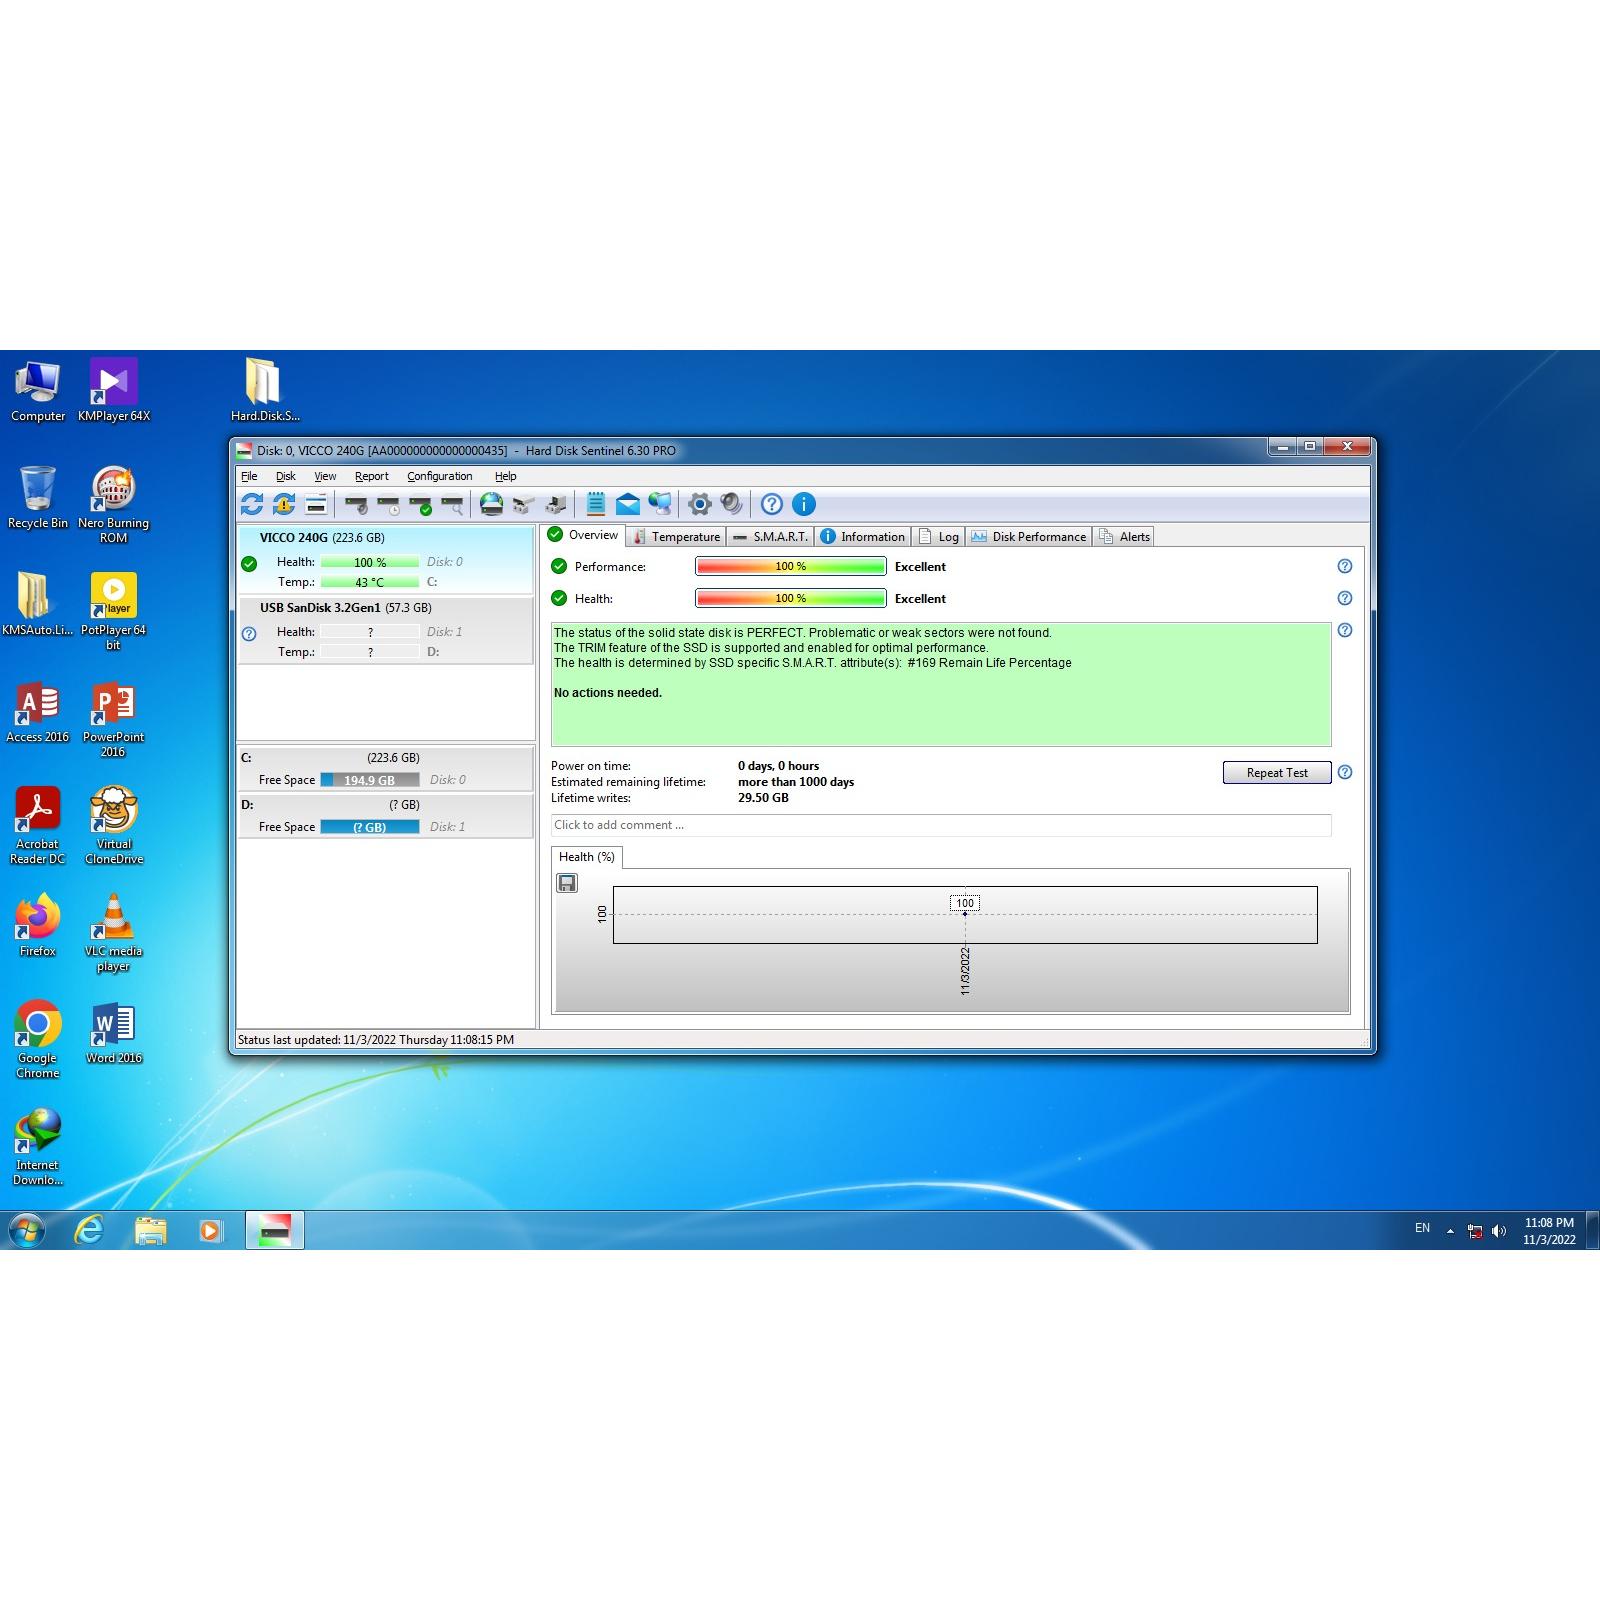This screenshot has width=1600, height=1600.
Task: Click the notepad report toolbar icon
Action: click(595, 504)
